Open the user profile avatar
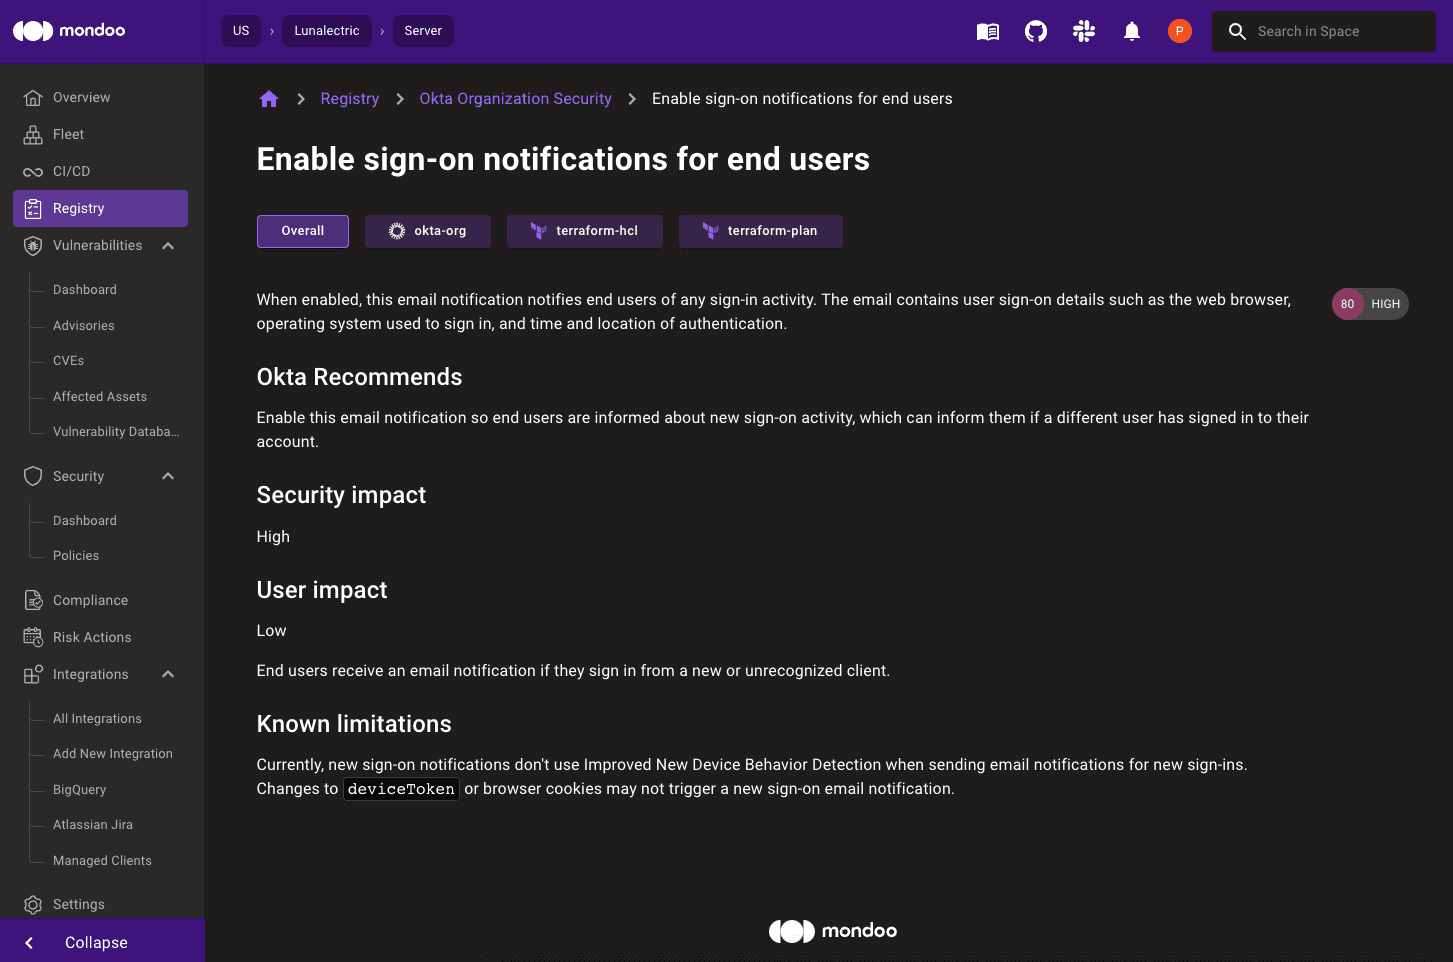Viewport: 1453px width, 962px height. click(1180, 32)
